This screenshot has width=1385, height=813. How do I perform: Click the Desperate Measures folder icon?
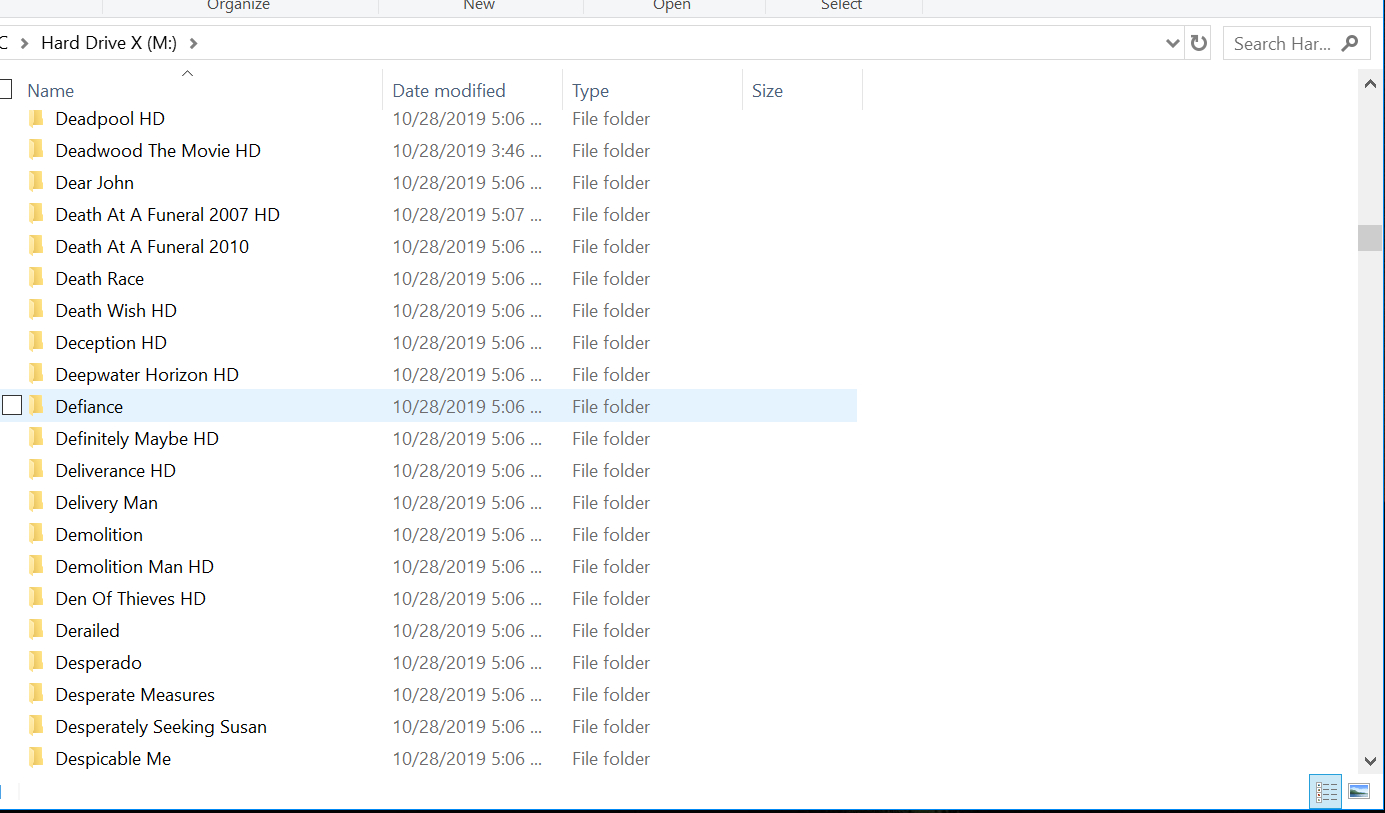coord(37,695)
